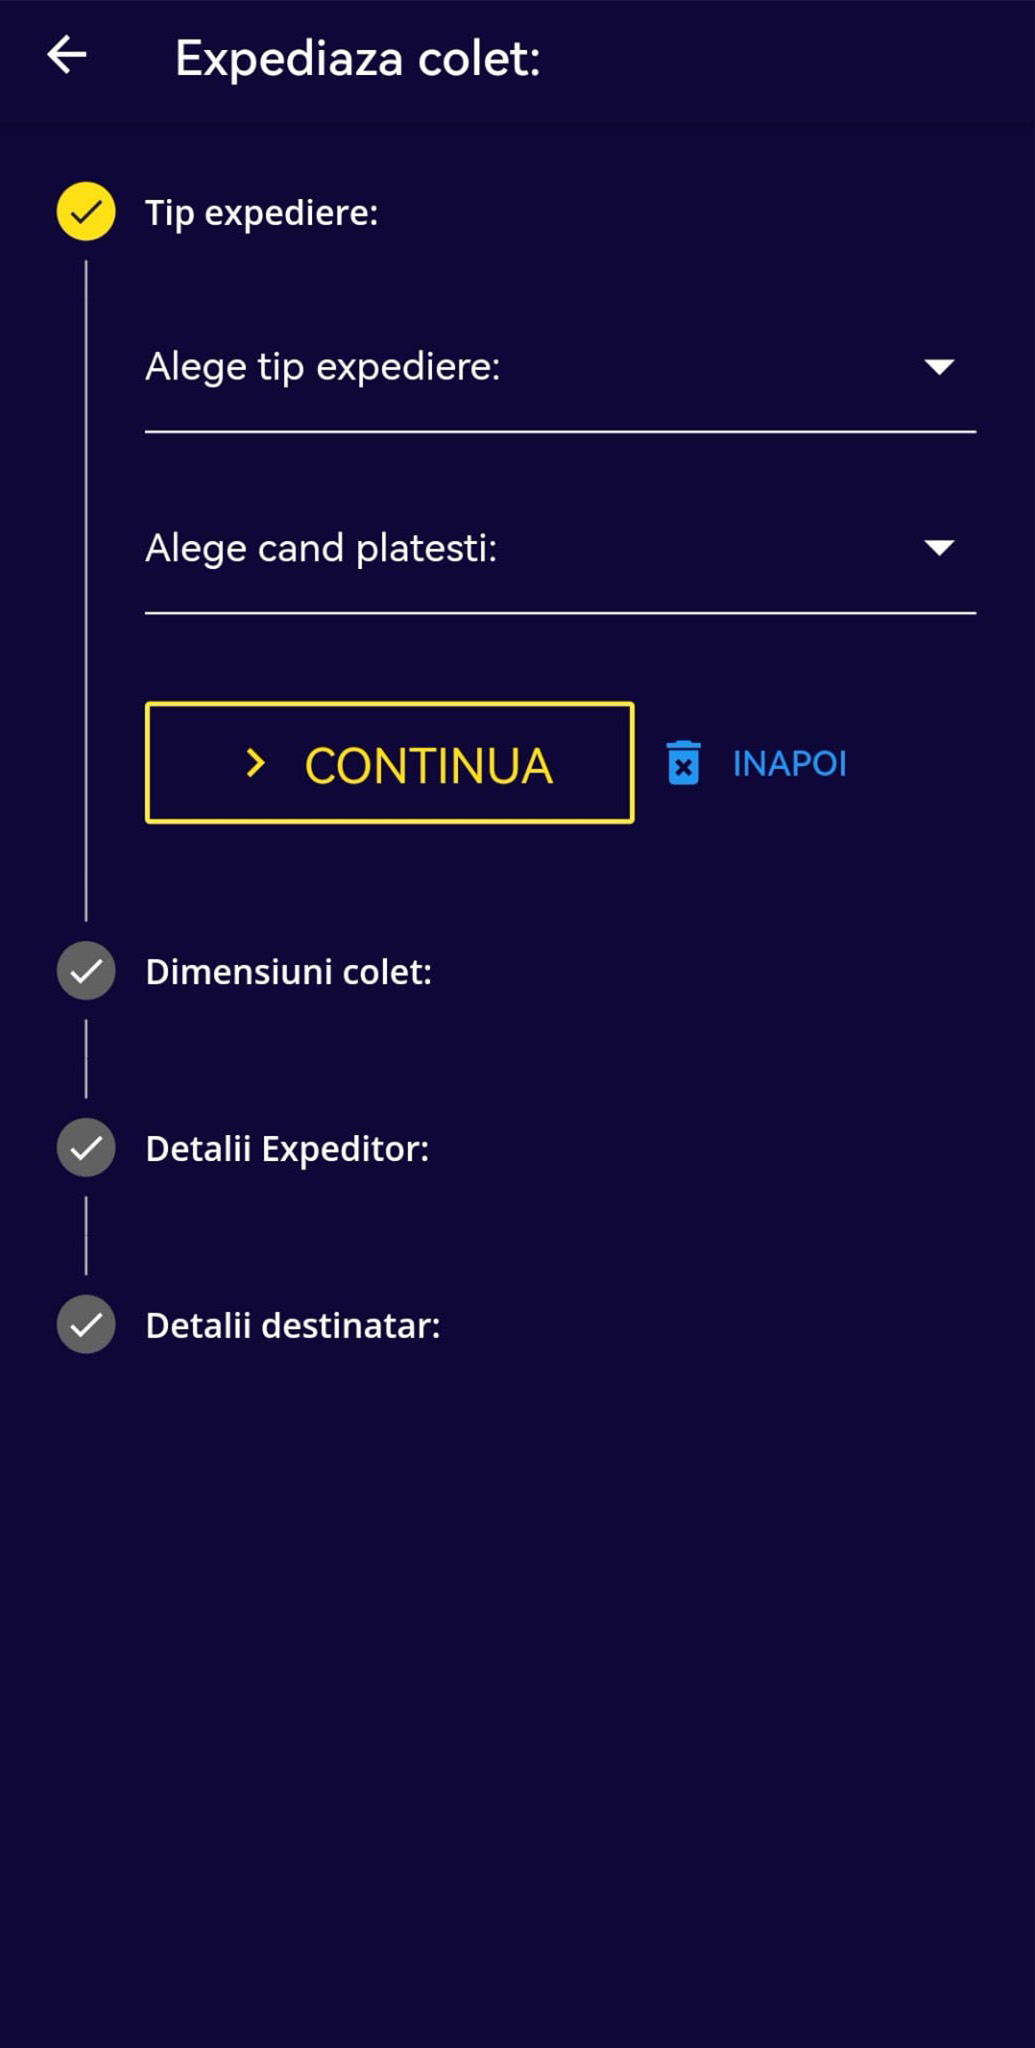Select the Detalii destinatar checkmark circle
Viewport: 1035px width, 2048px height.
tap(86, 1325)
